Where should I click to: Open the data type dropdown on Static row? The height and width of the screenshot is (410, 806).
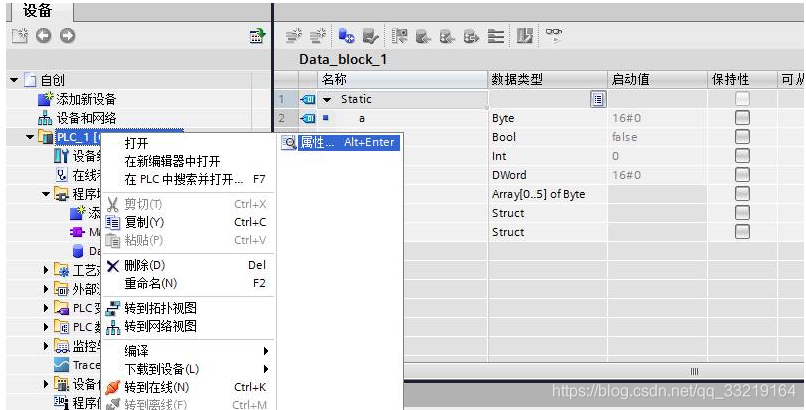pos(598,99)
